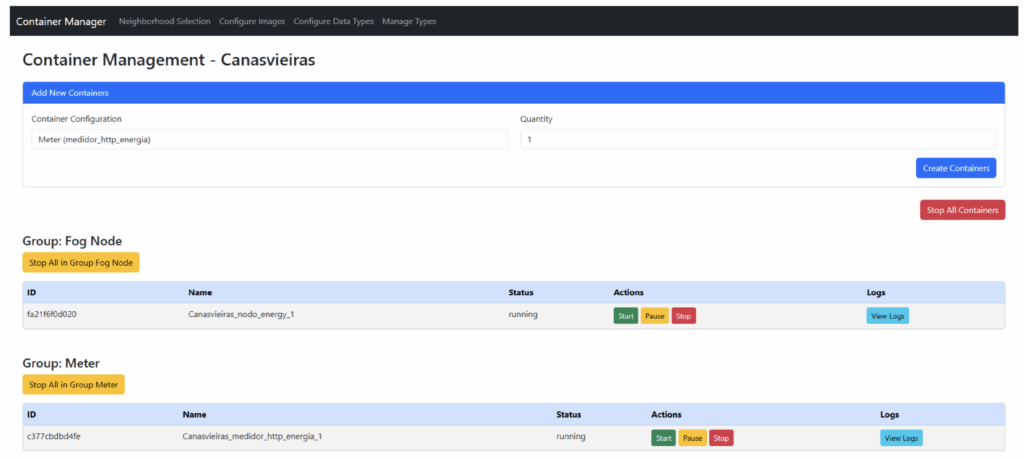1024x459 pixels.
Task: Start the Canasvieiras_nodo_energy_1 container
Action: pyautogui.click(x=626, y=316)
